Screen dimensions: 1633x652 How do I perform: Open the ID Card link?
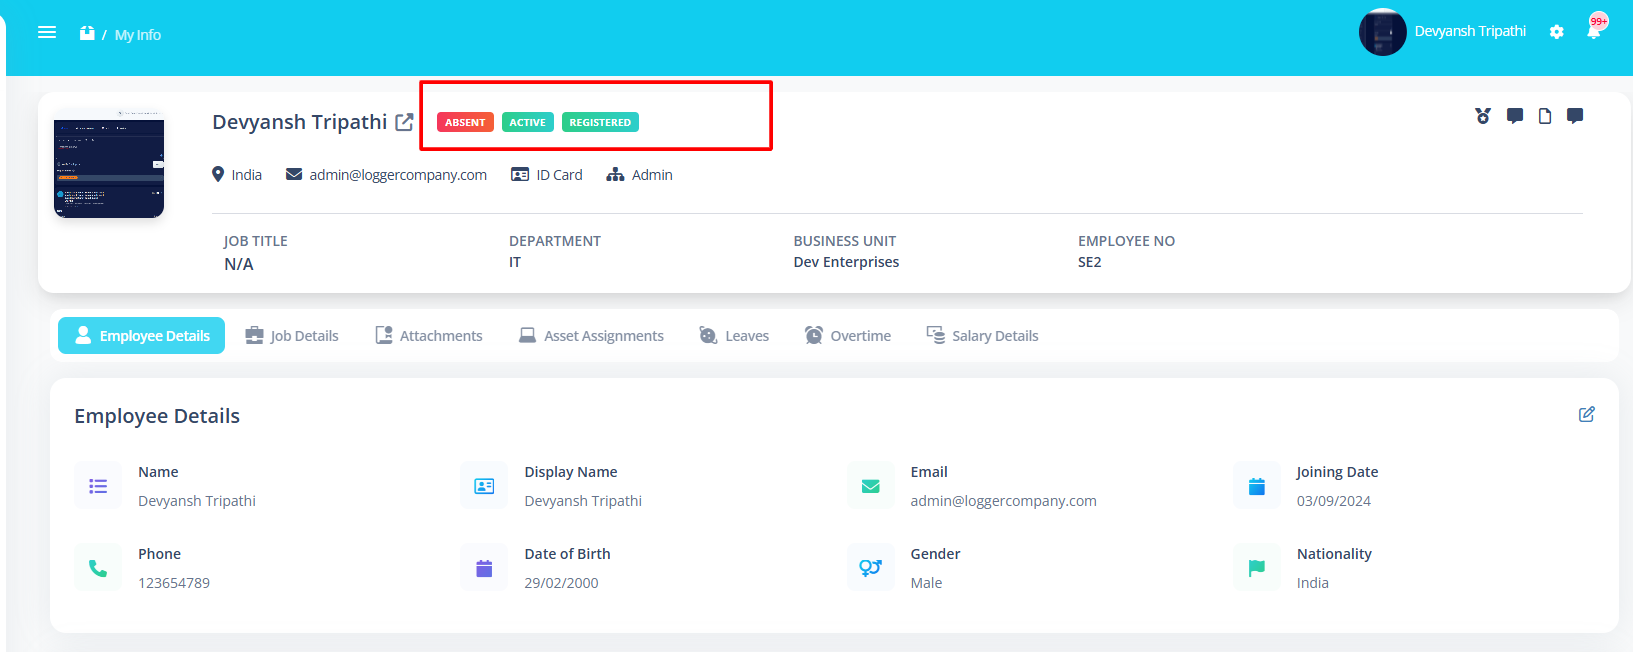(547, 175)
